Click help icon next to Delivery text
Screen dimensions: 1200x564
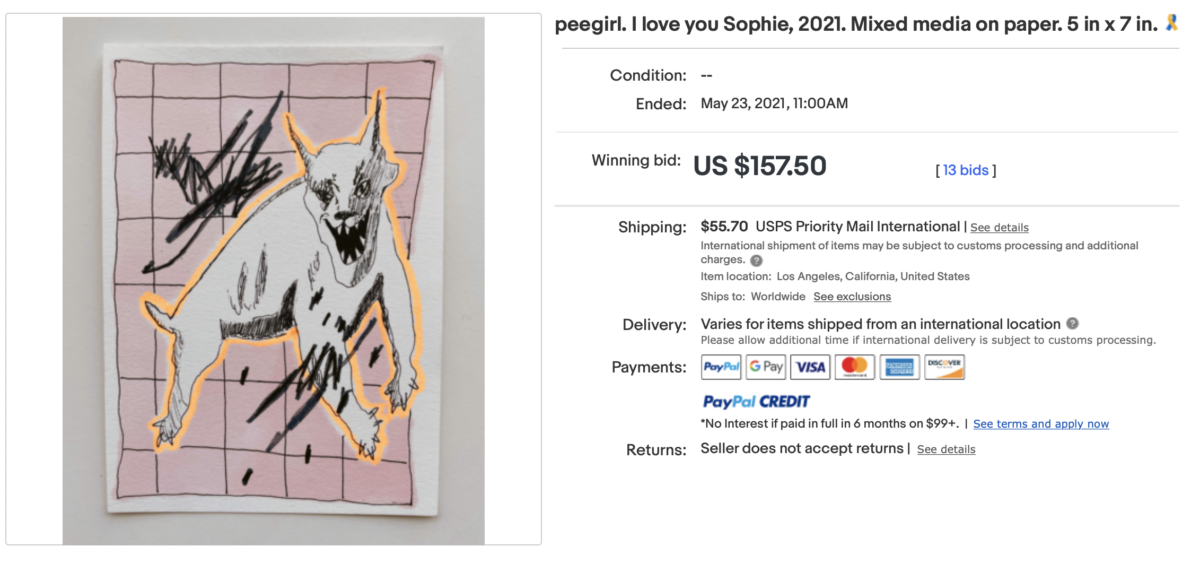1072,324
